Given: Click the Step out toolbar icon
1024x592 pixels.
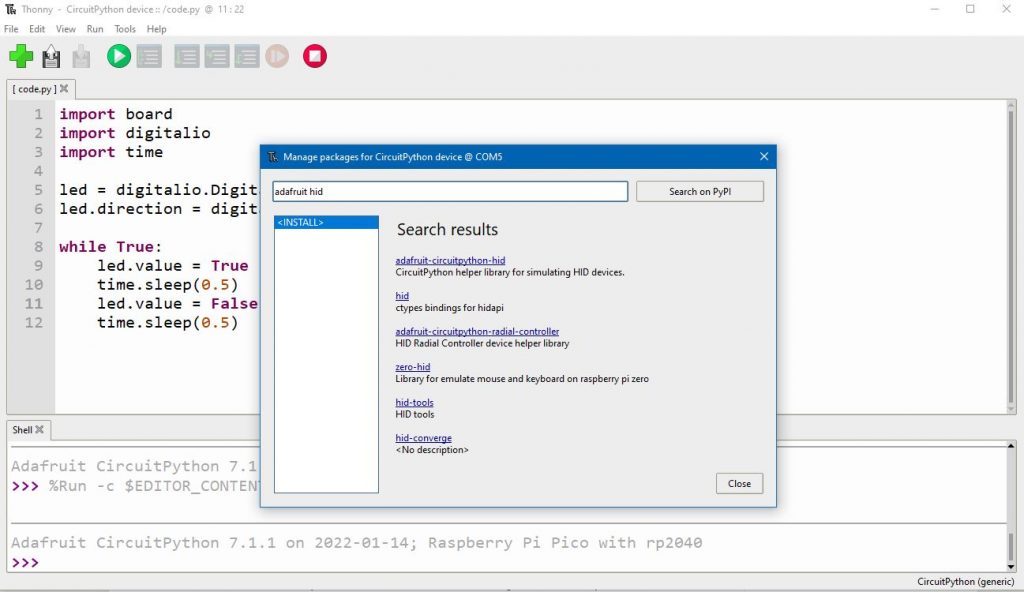Looking at the screenshot, I should [247, 57].
